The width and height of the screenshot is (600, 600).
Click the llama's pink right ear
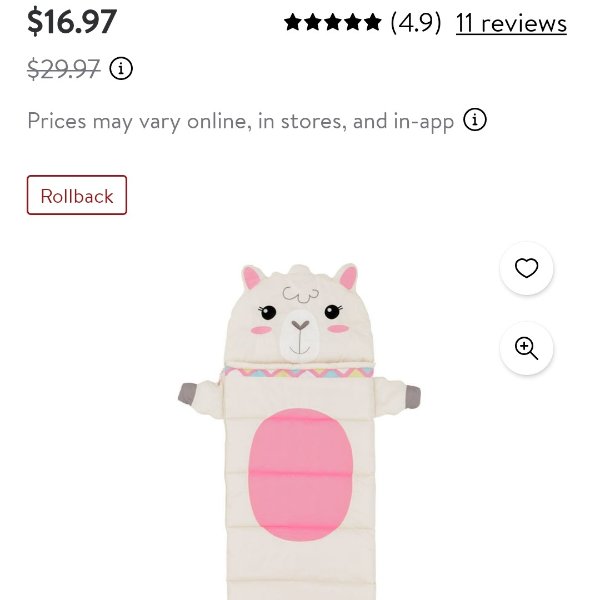click(348, 277)
